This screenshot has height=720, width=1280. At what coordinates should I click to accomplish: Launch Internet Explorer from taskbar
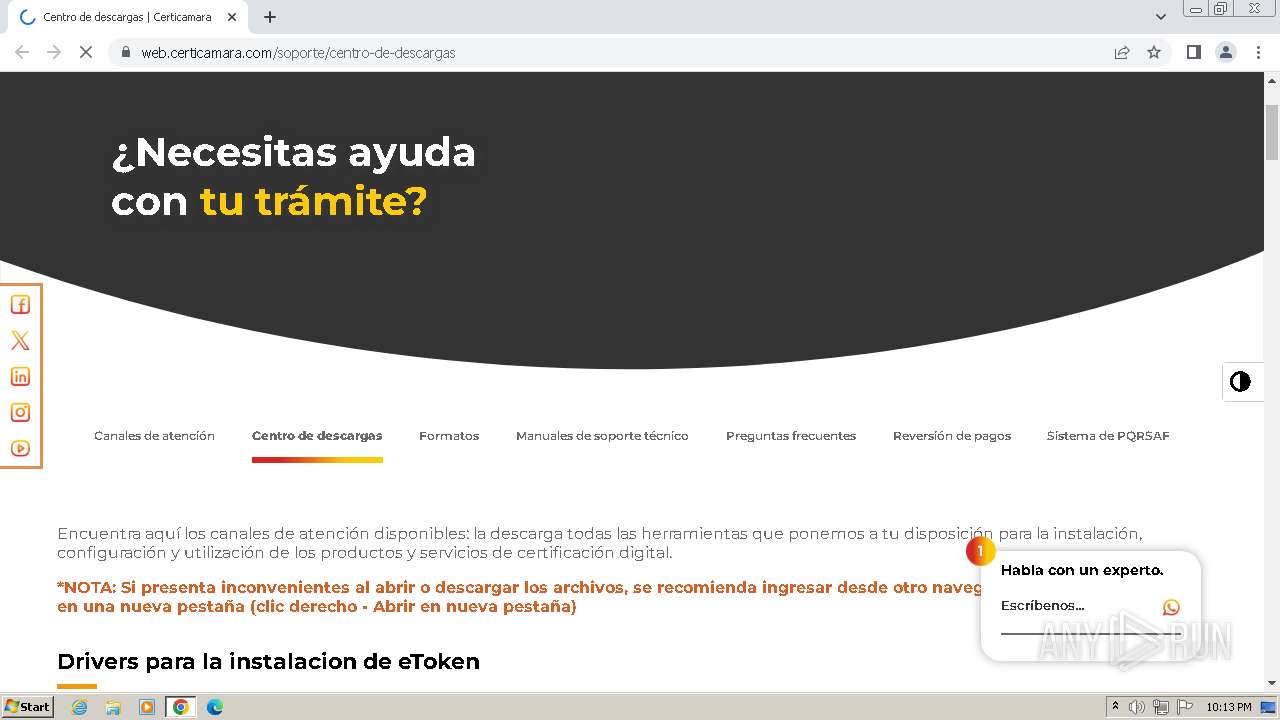pos(79,707)
